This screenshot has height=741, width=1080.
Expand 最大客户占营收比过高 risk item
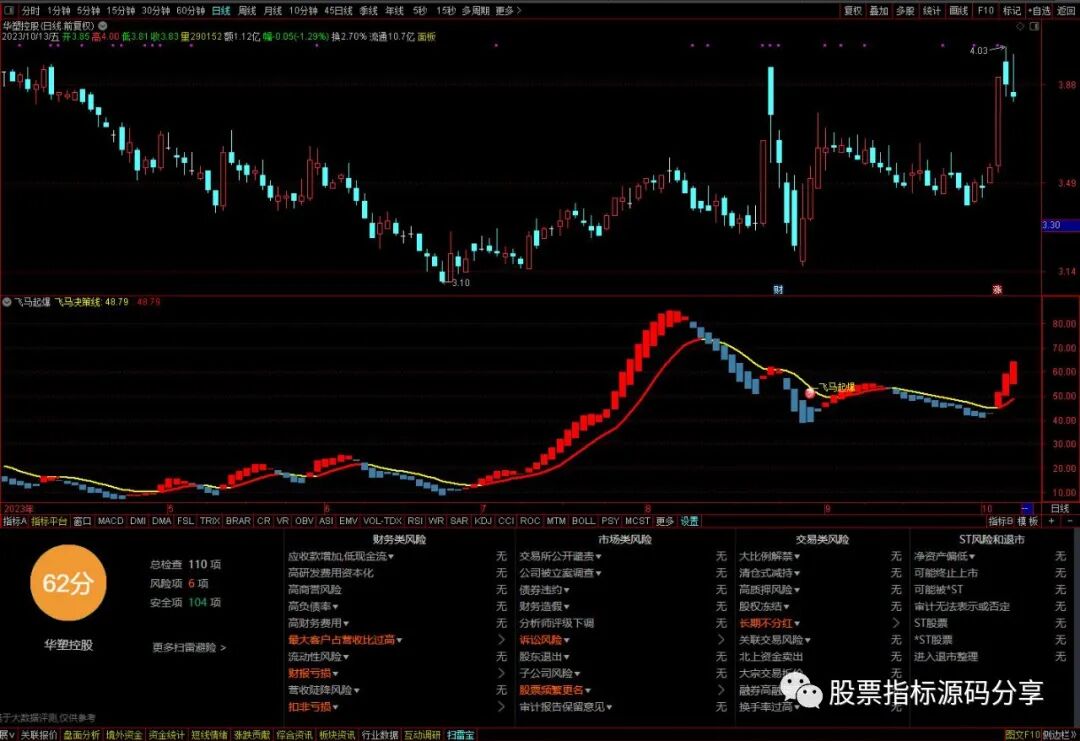point(345,640)
